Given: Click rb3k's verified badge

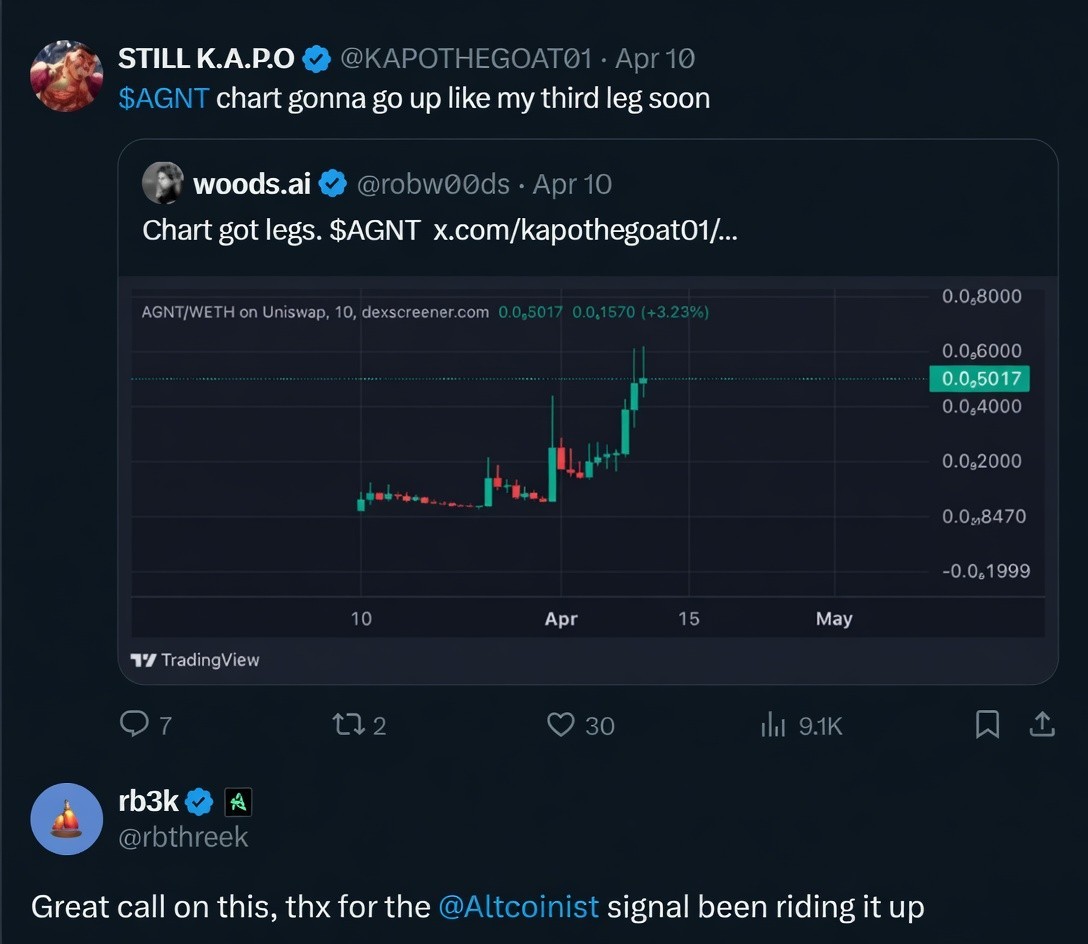Looking at the screenshot, I should coord(199,801).
